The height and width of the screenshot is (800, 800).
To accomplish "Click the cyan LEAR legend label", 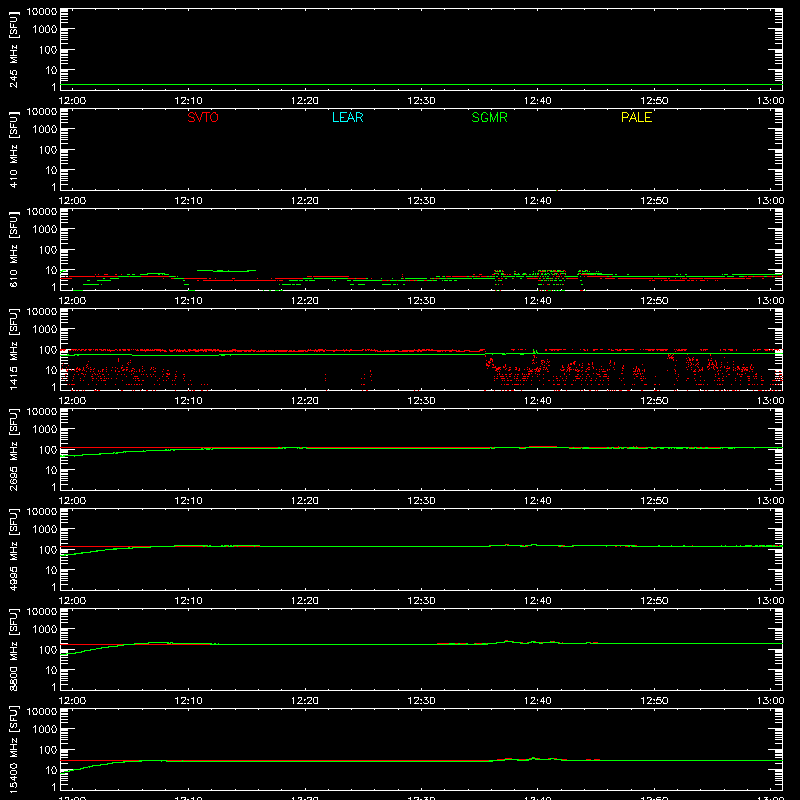I will click(x=347, y=117).
